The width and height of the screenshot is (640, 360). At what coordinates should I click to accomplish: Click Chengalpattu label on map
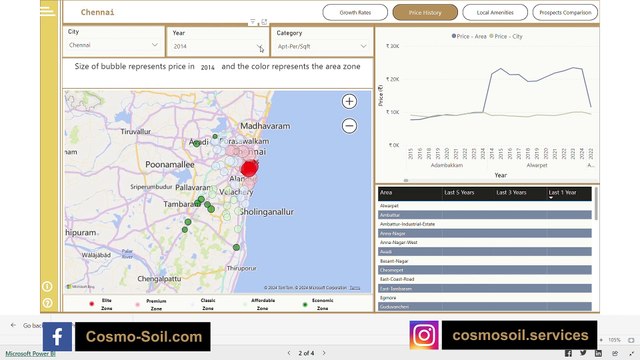(159, 279)
